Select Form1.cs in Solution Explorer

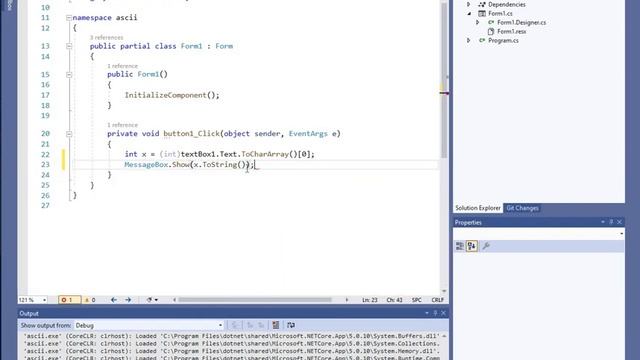pyautogui.click(x=500, y=13)
